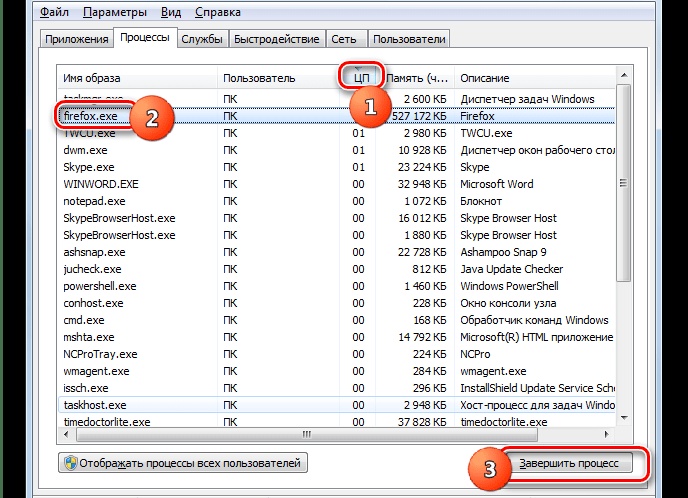This screenshot has width=688, height=498.
Task: Open the Справка menu
Action: (x=218, y=12)
